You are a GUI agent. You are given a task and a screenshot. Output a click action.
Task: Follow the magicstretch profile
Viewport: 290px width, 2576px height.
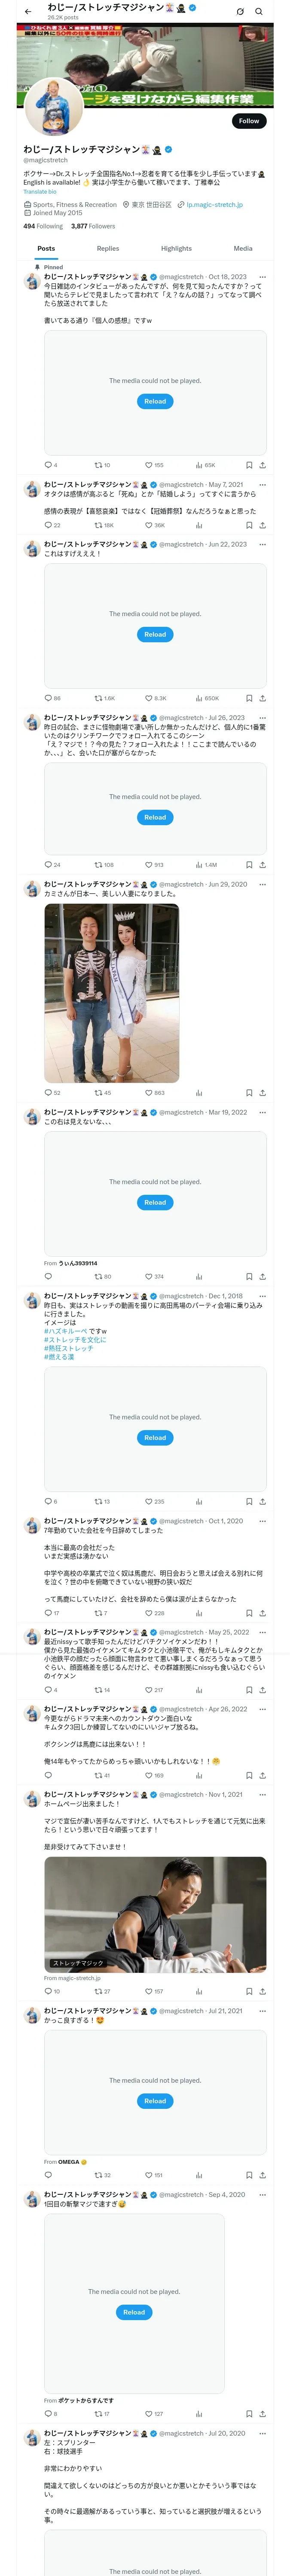[x=249, y=121]
